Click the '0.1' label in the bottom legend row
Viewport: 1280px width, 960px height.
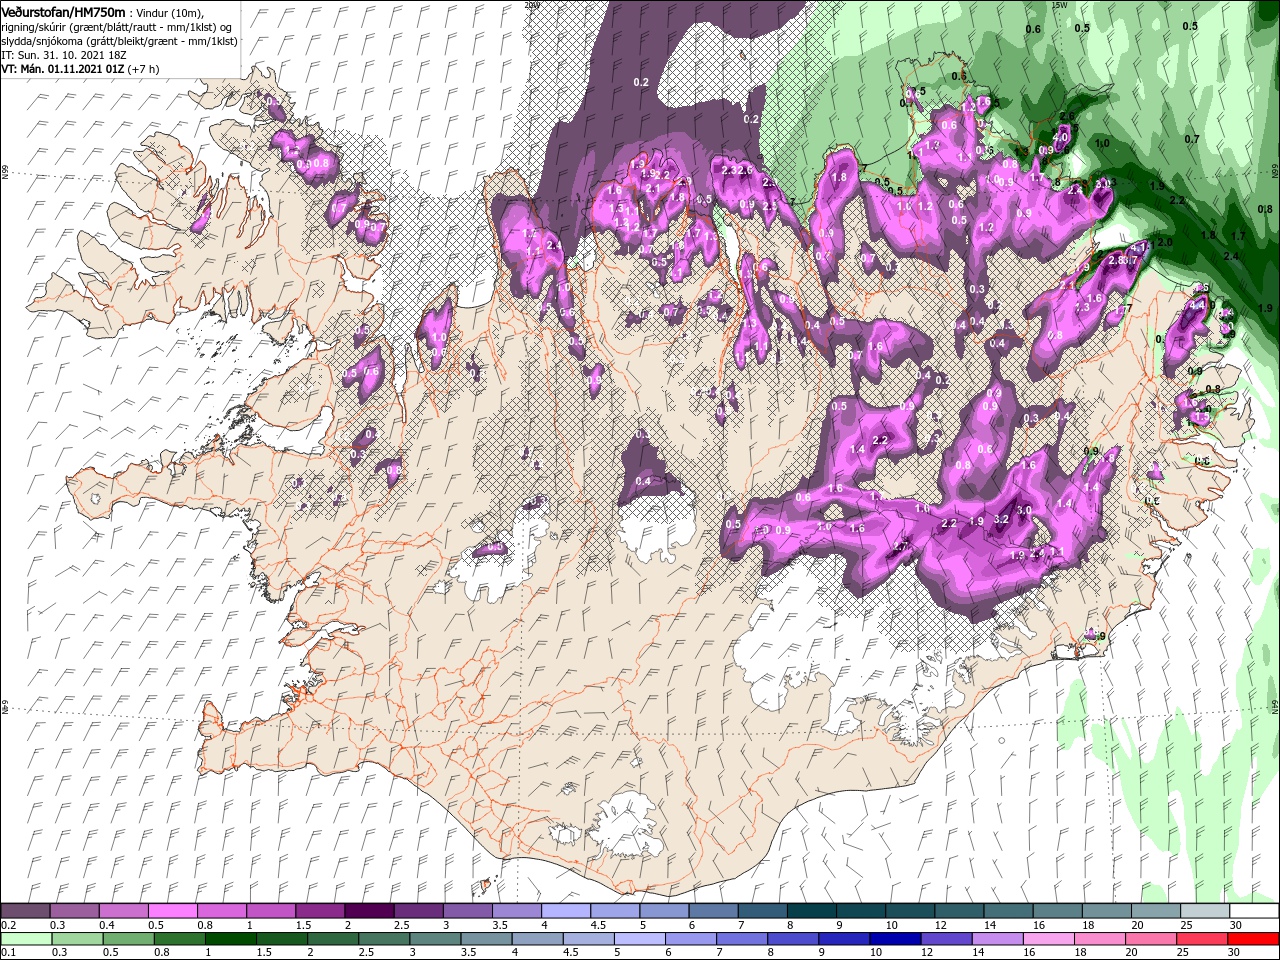pos(8,953)
